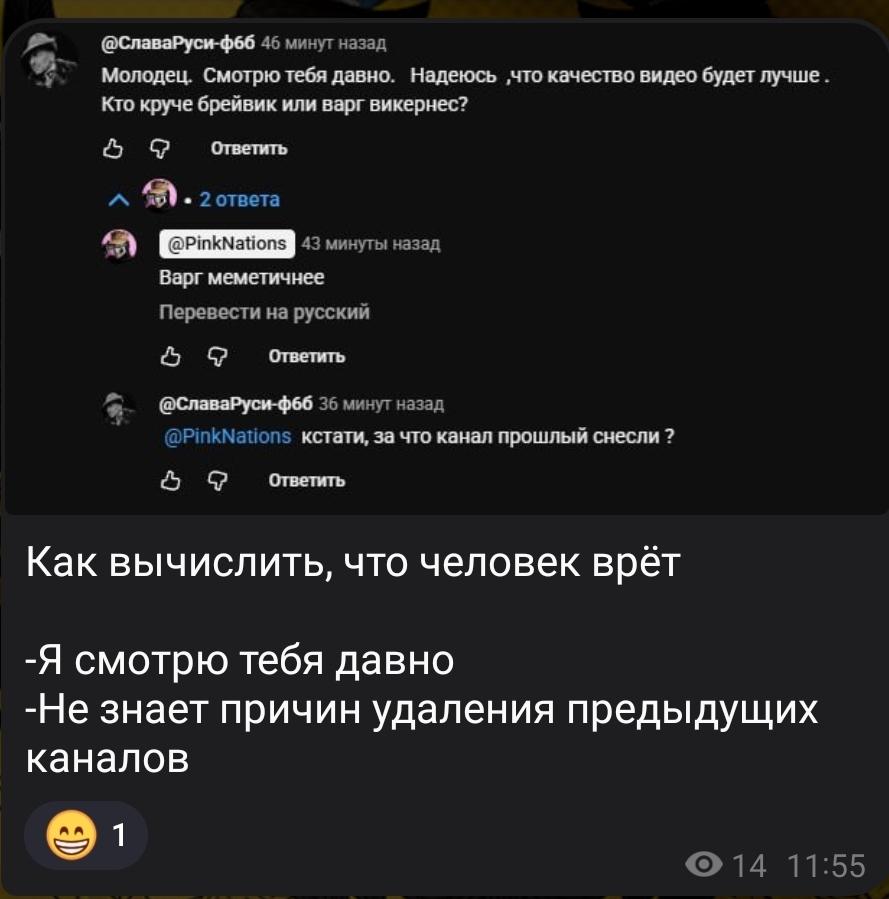Open the PinkNations avatar beside the reply
Screen dimensions: 889x899
119,246
